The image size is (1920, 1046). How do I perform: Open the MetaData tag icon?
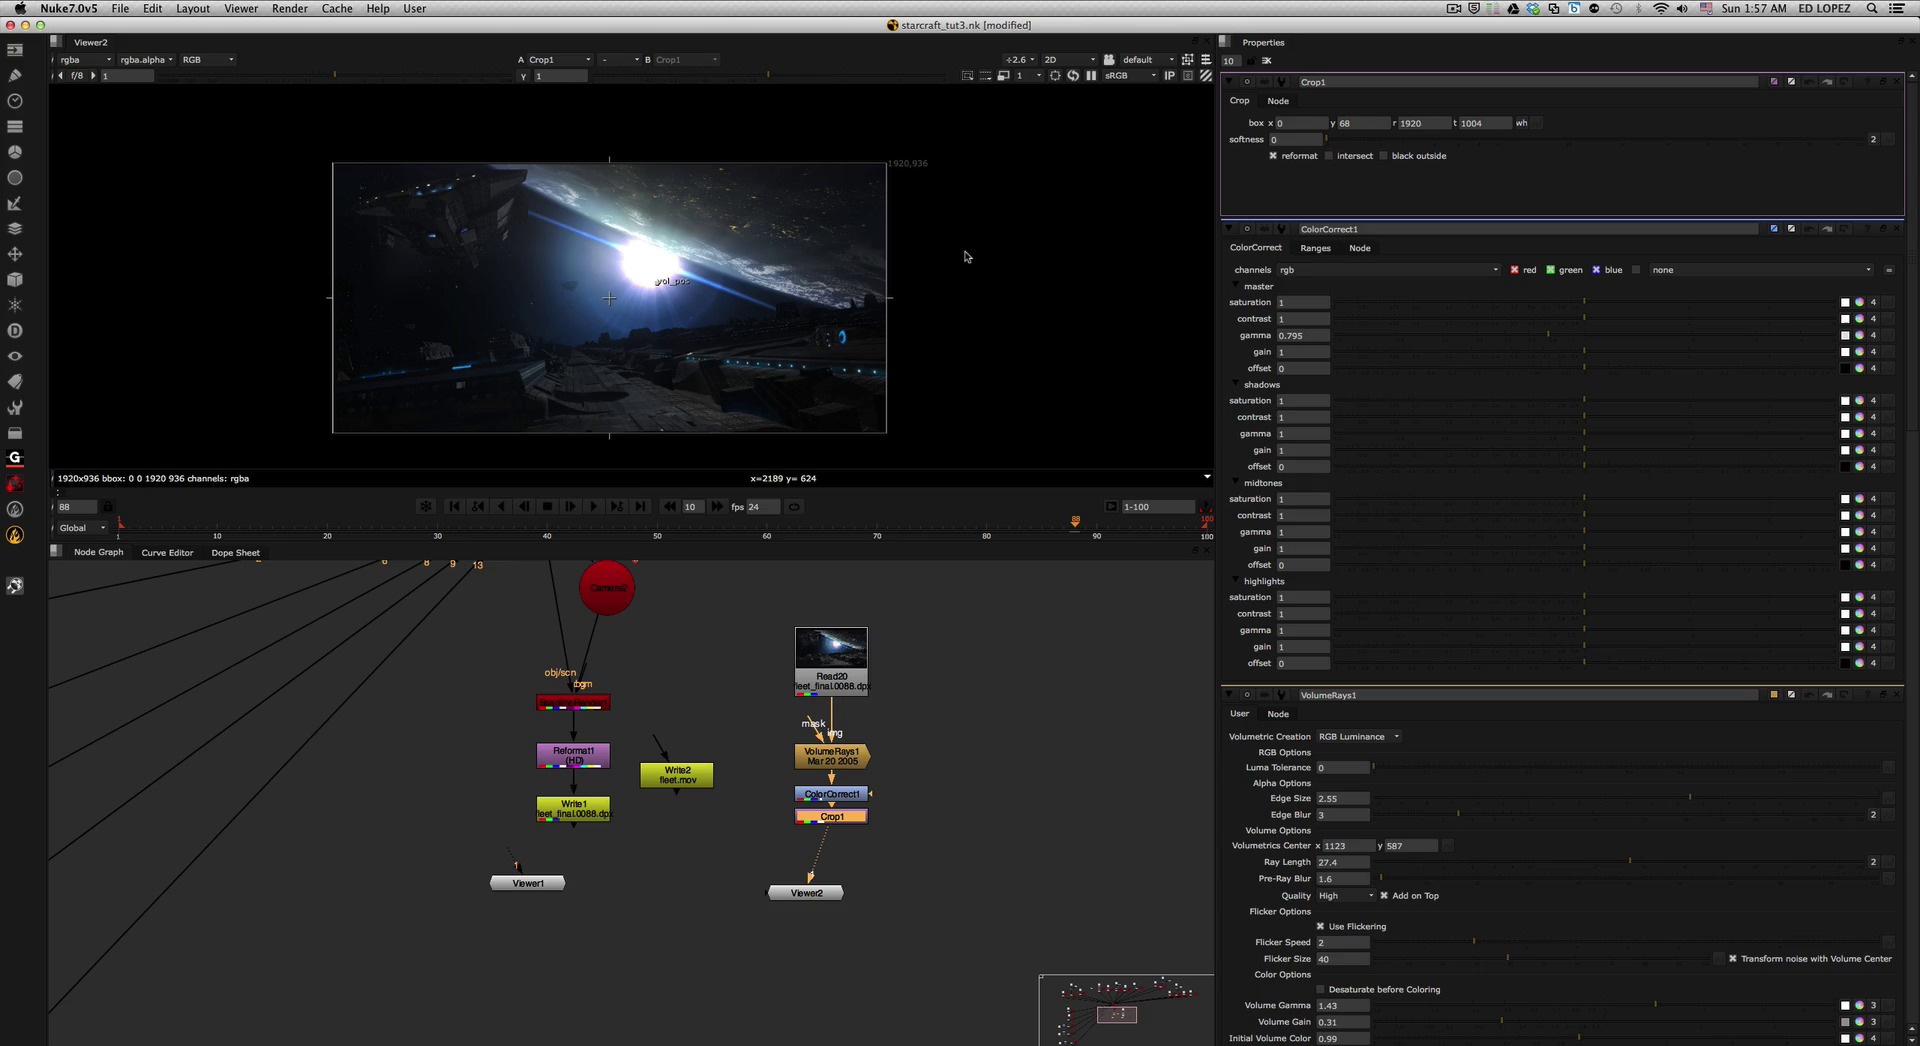pos(15,382)
